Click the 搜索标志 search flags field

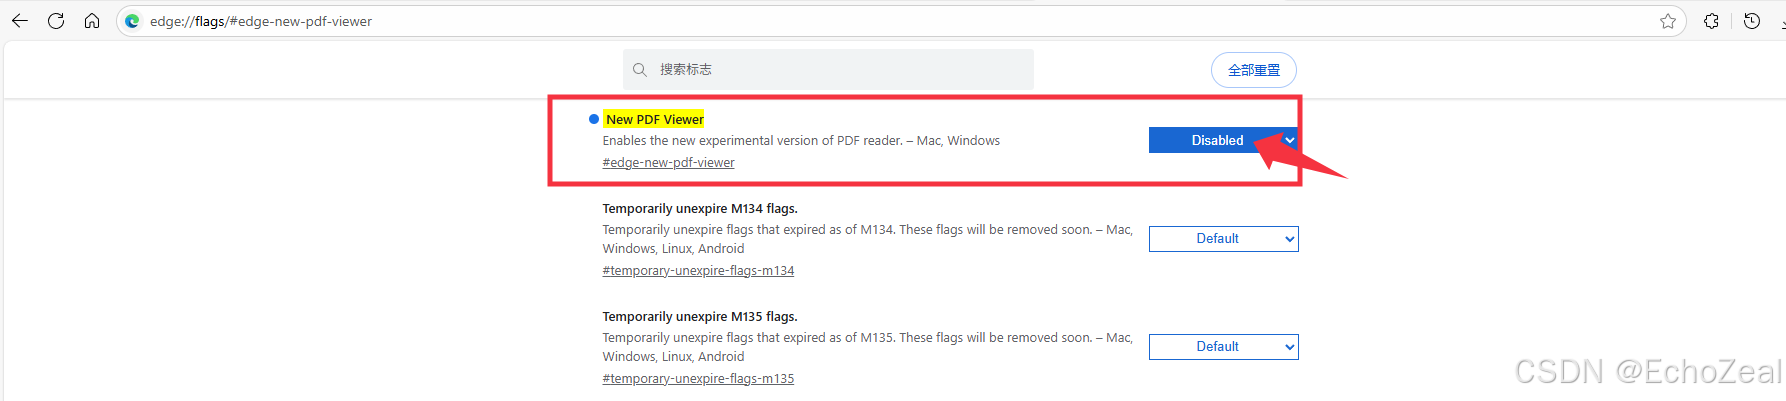[x=828, y=70]
